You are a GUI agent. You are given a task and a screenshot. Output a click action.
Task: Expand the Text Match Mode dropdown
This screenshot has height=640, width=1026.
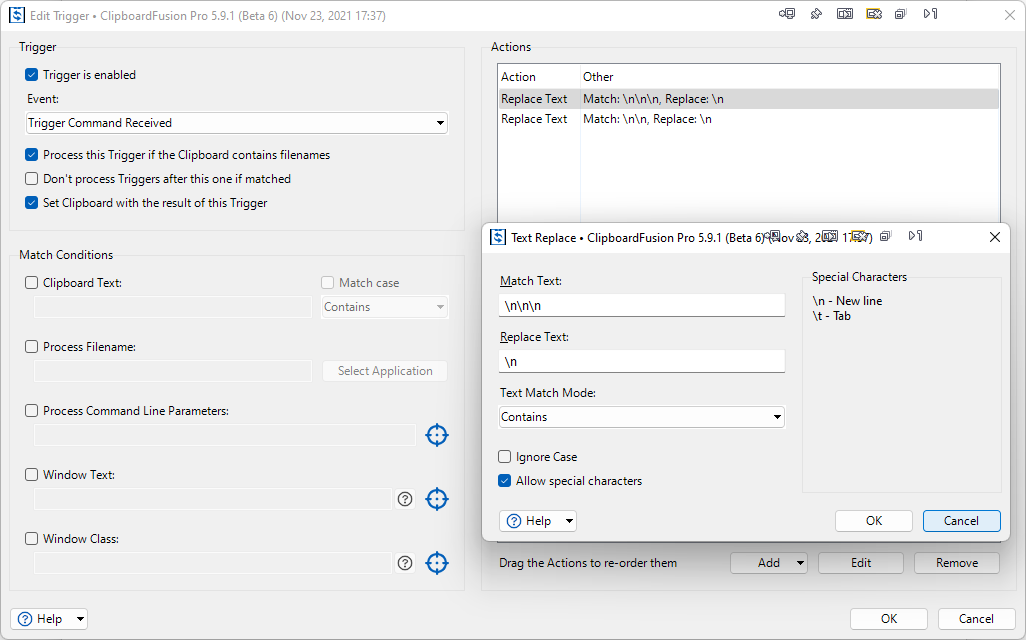pos(642,417)
